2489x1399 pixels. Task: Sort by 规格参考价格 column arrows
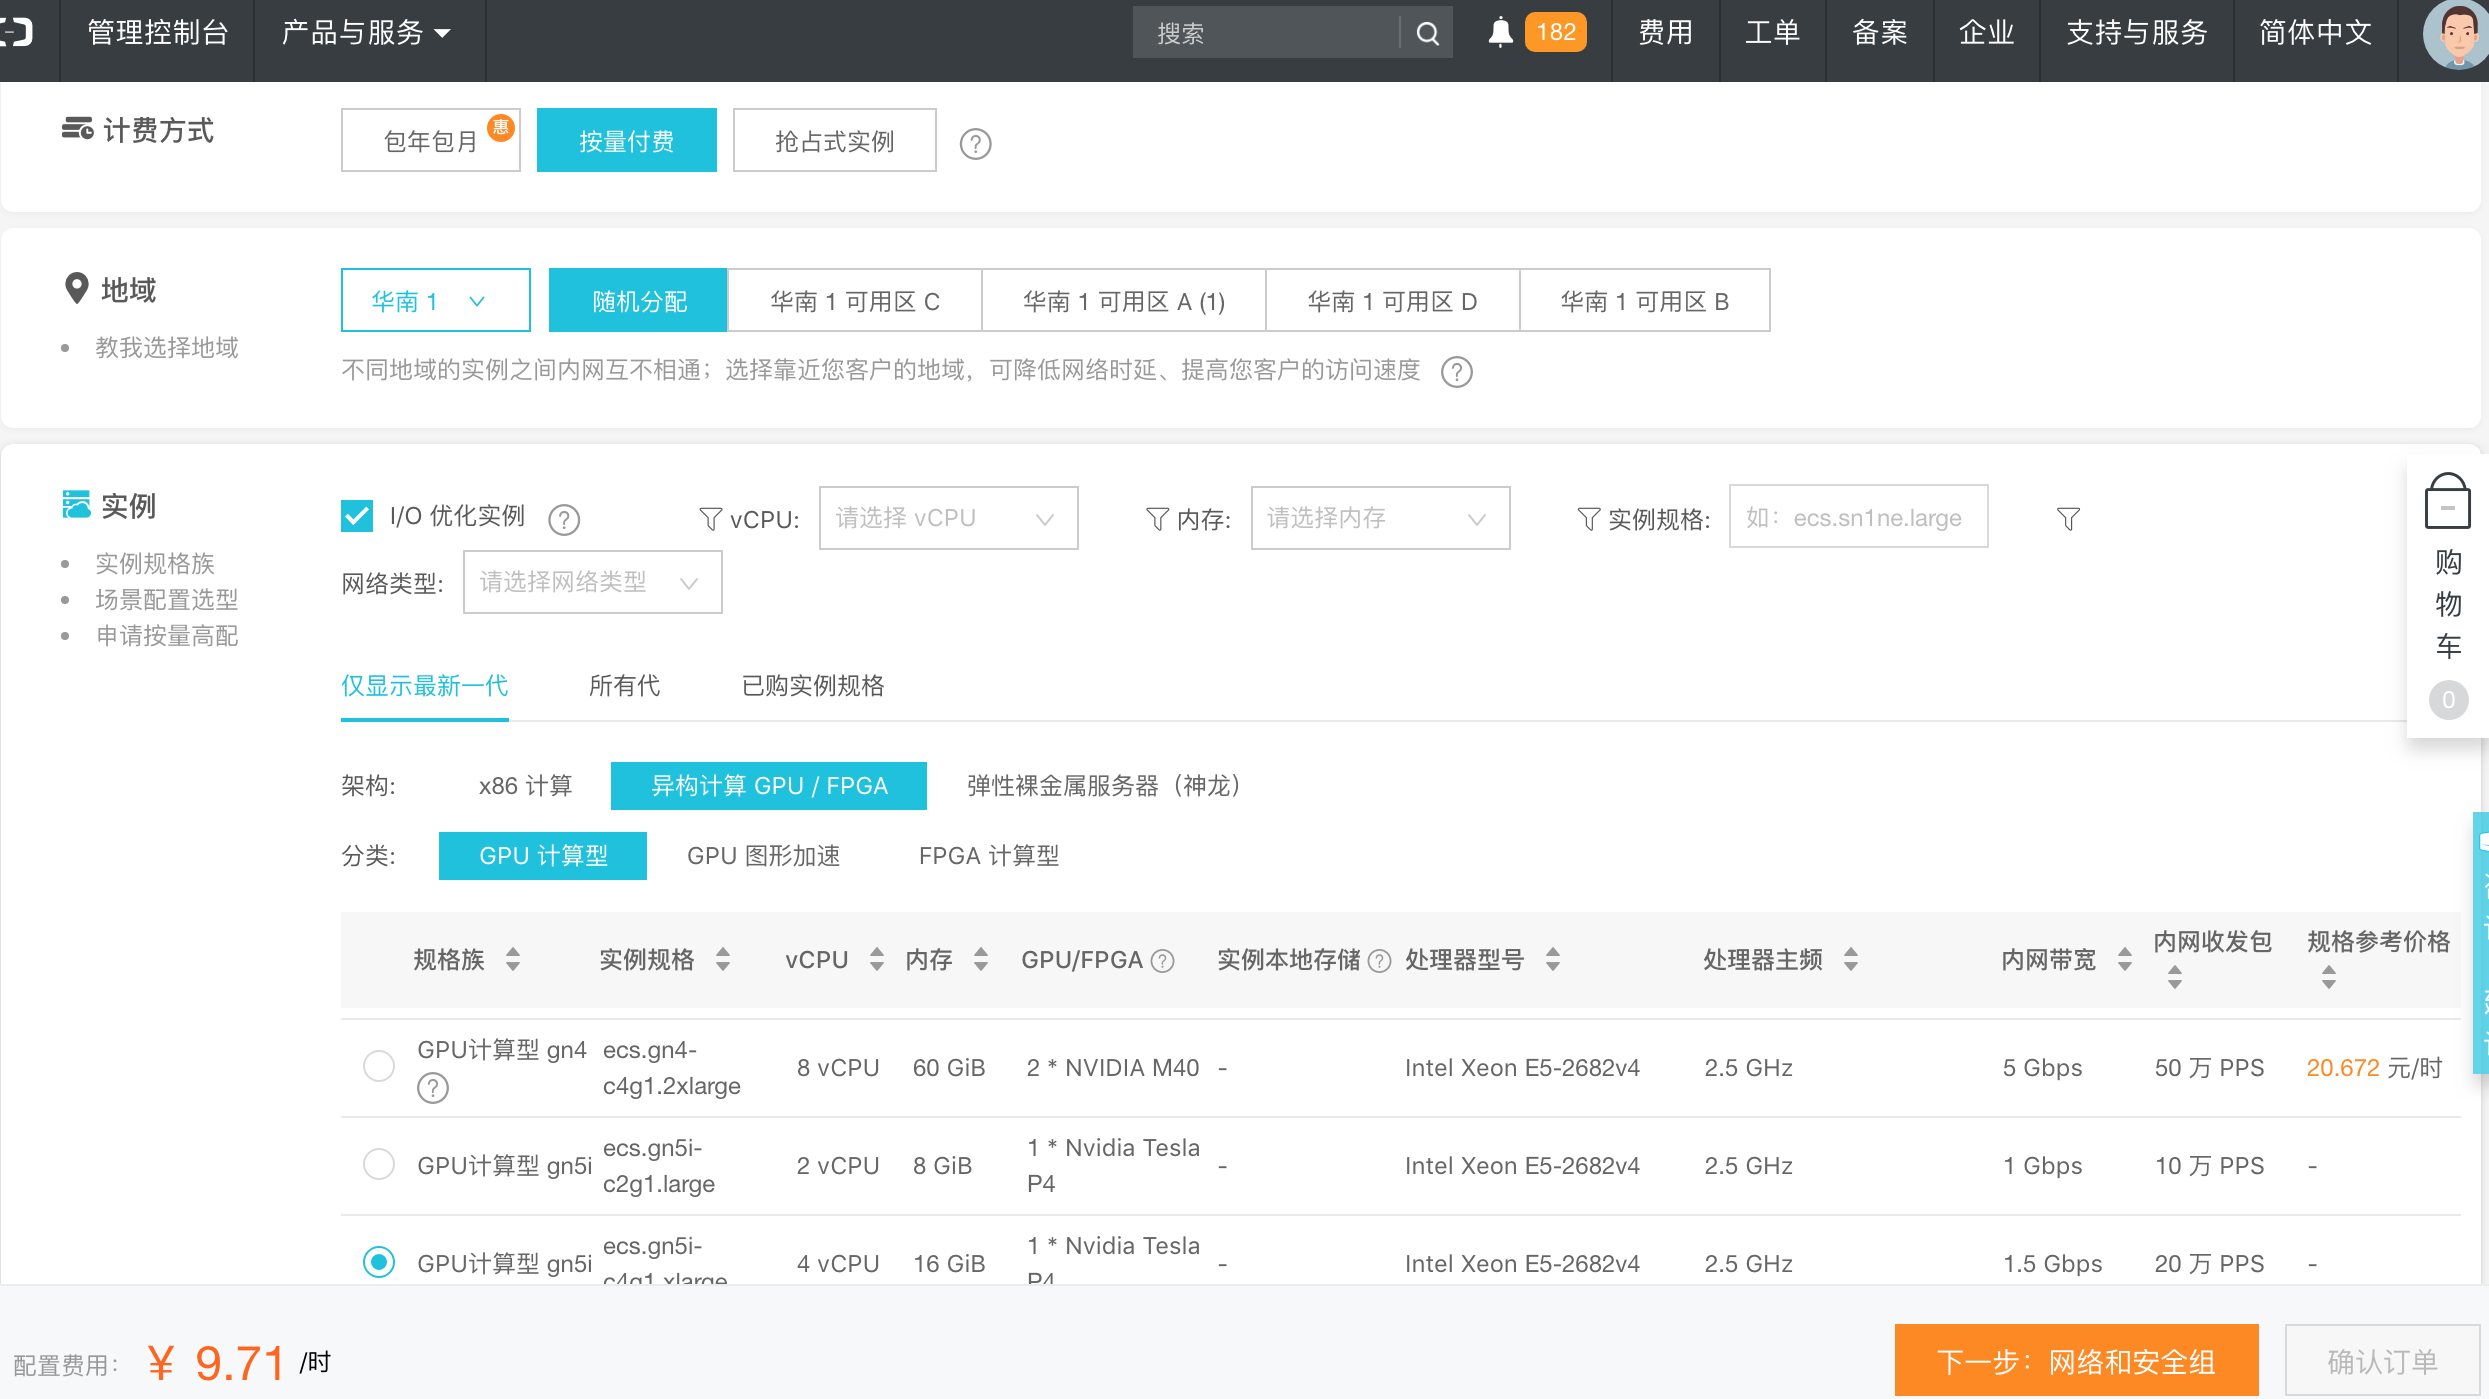pos(2329,977)
